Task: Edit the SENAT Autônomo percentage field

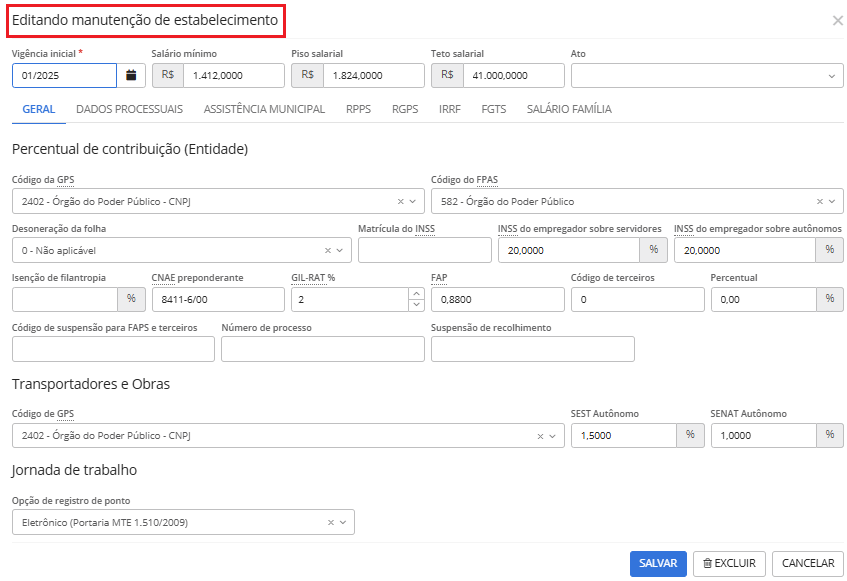Action: pyautogui.click(x=763, y=436)
